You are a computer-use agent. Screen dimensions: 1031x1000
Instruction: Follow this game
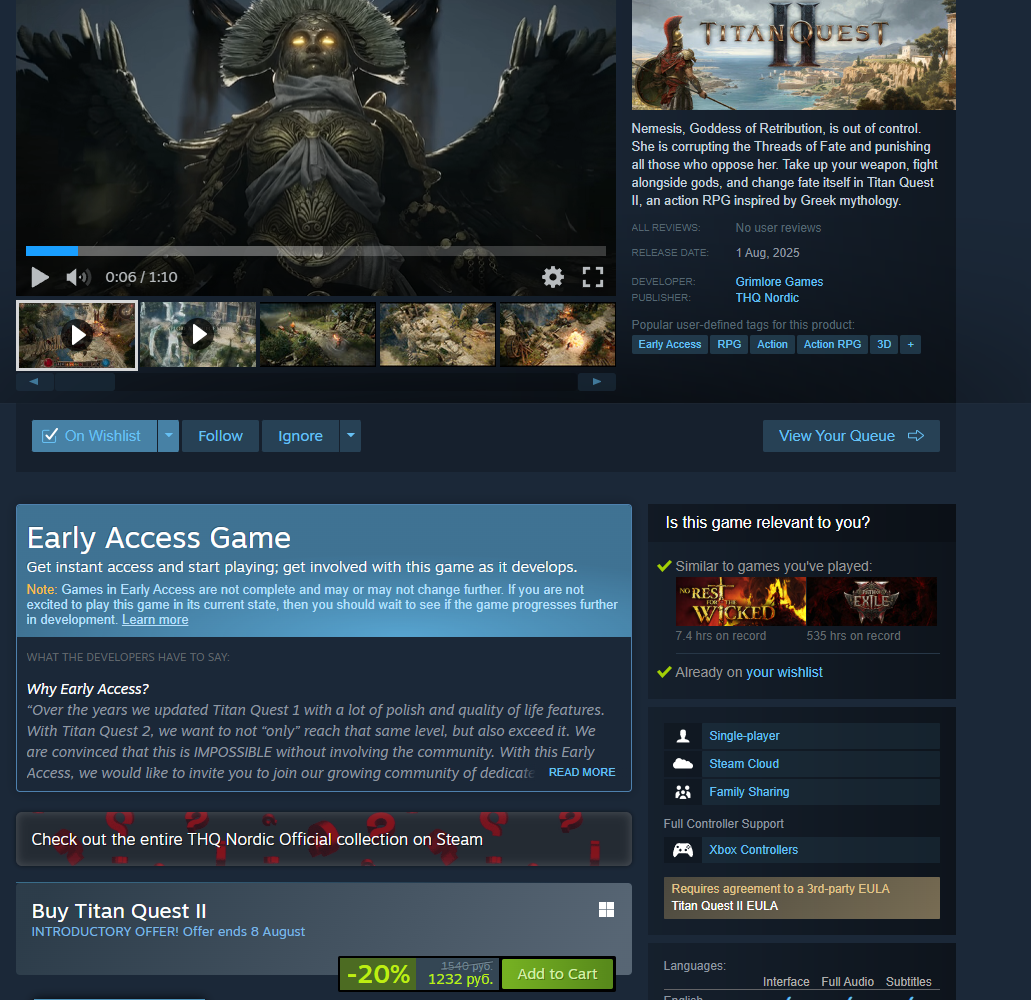click(x=220, y=436)
